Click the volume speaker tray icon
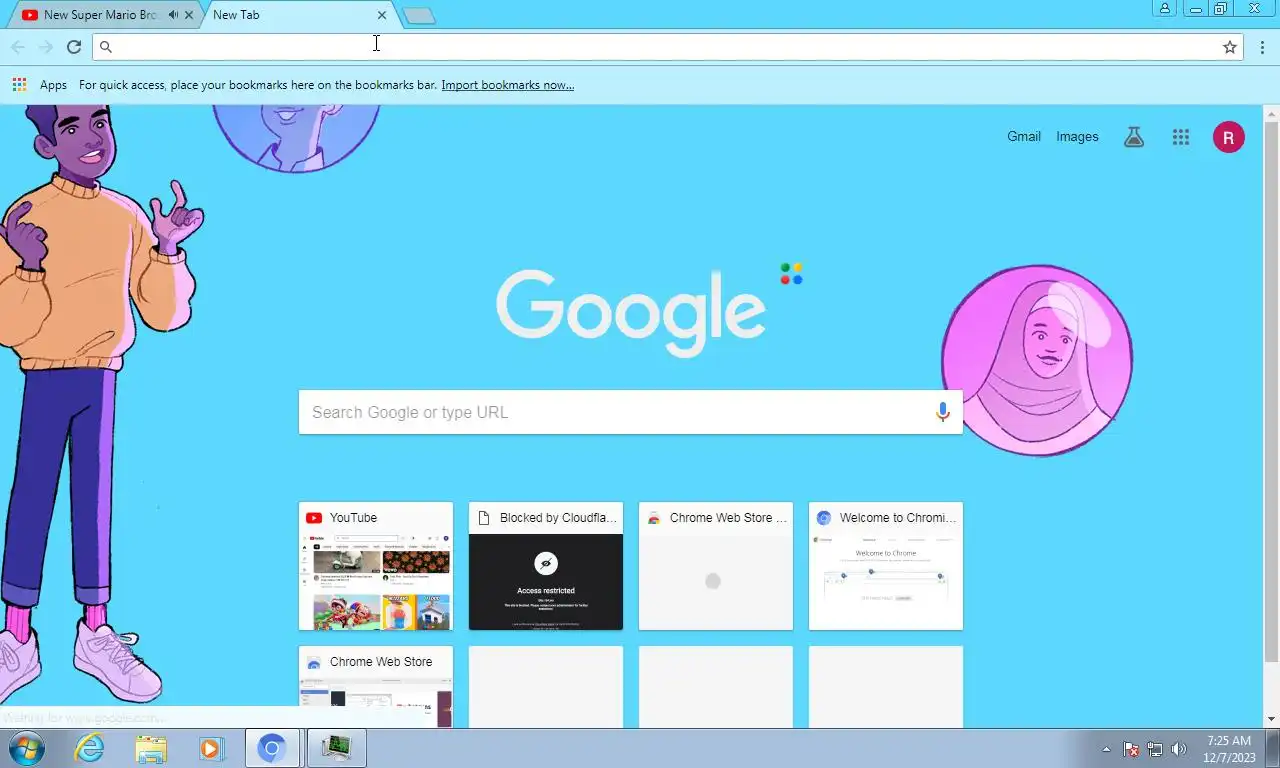Screen dimensions: 1280x768 (1179, 749)
